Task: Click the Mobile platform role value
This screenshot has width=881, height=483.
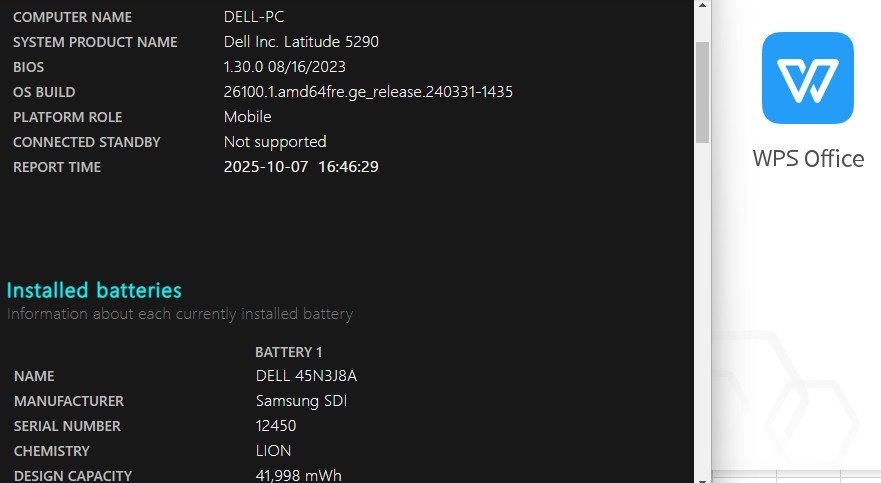Action: pos(247,117)
